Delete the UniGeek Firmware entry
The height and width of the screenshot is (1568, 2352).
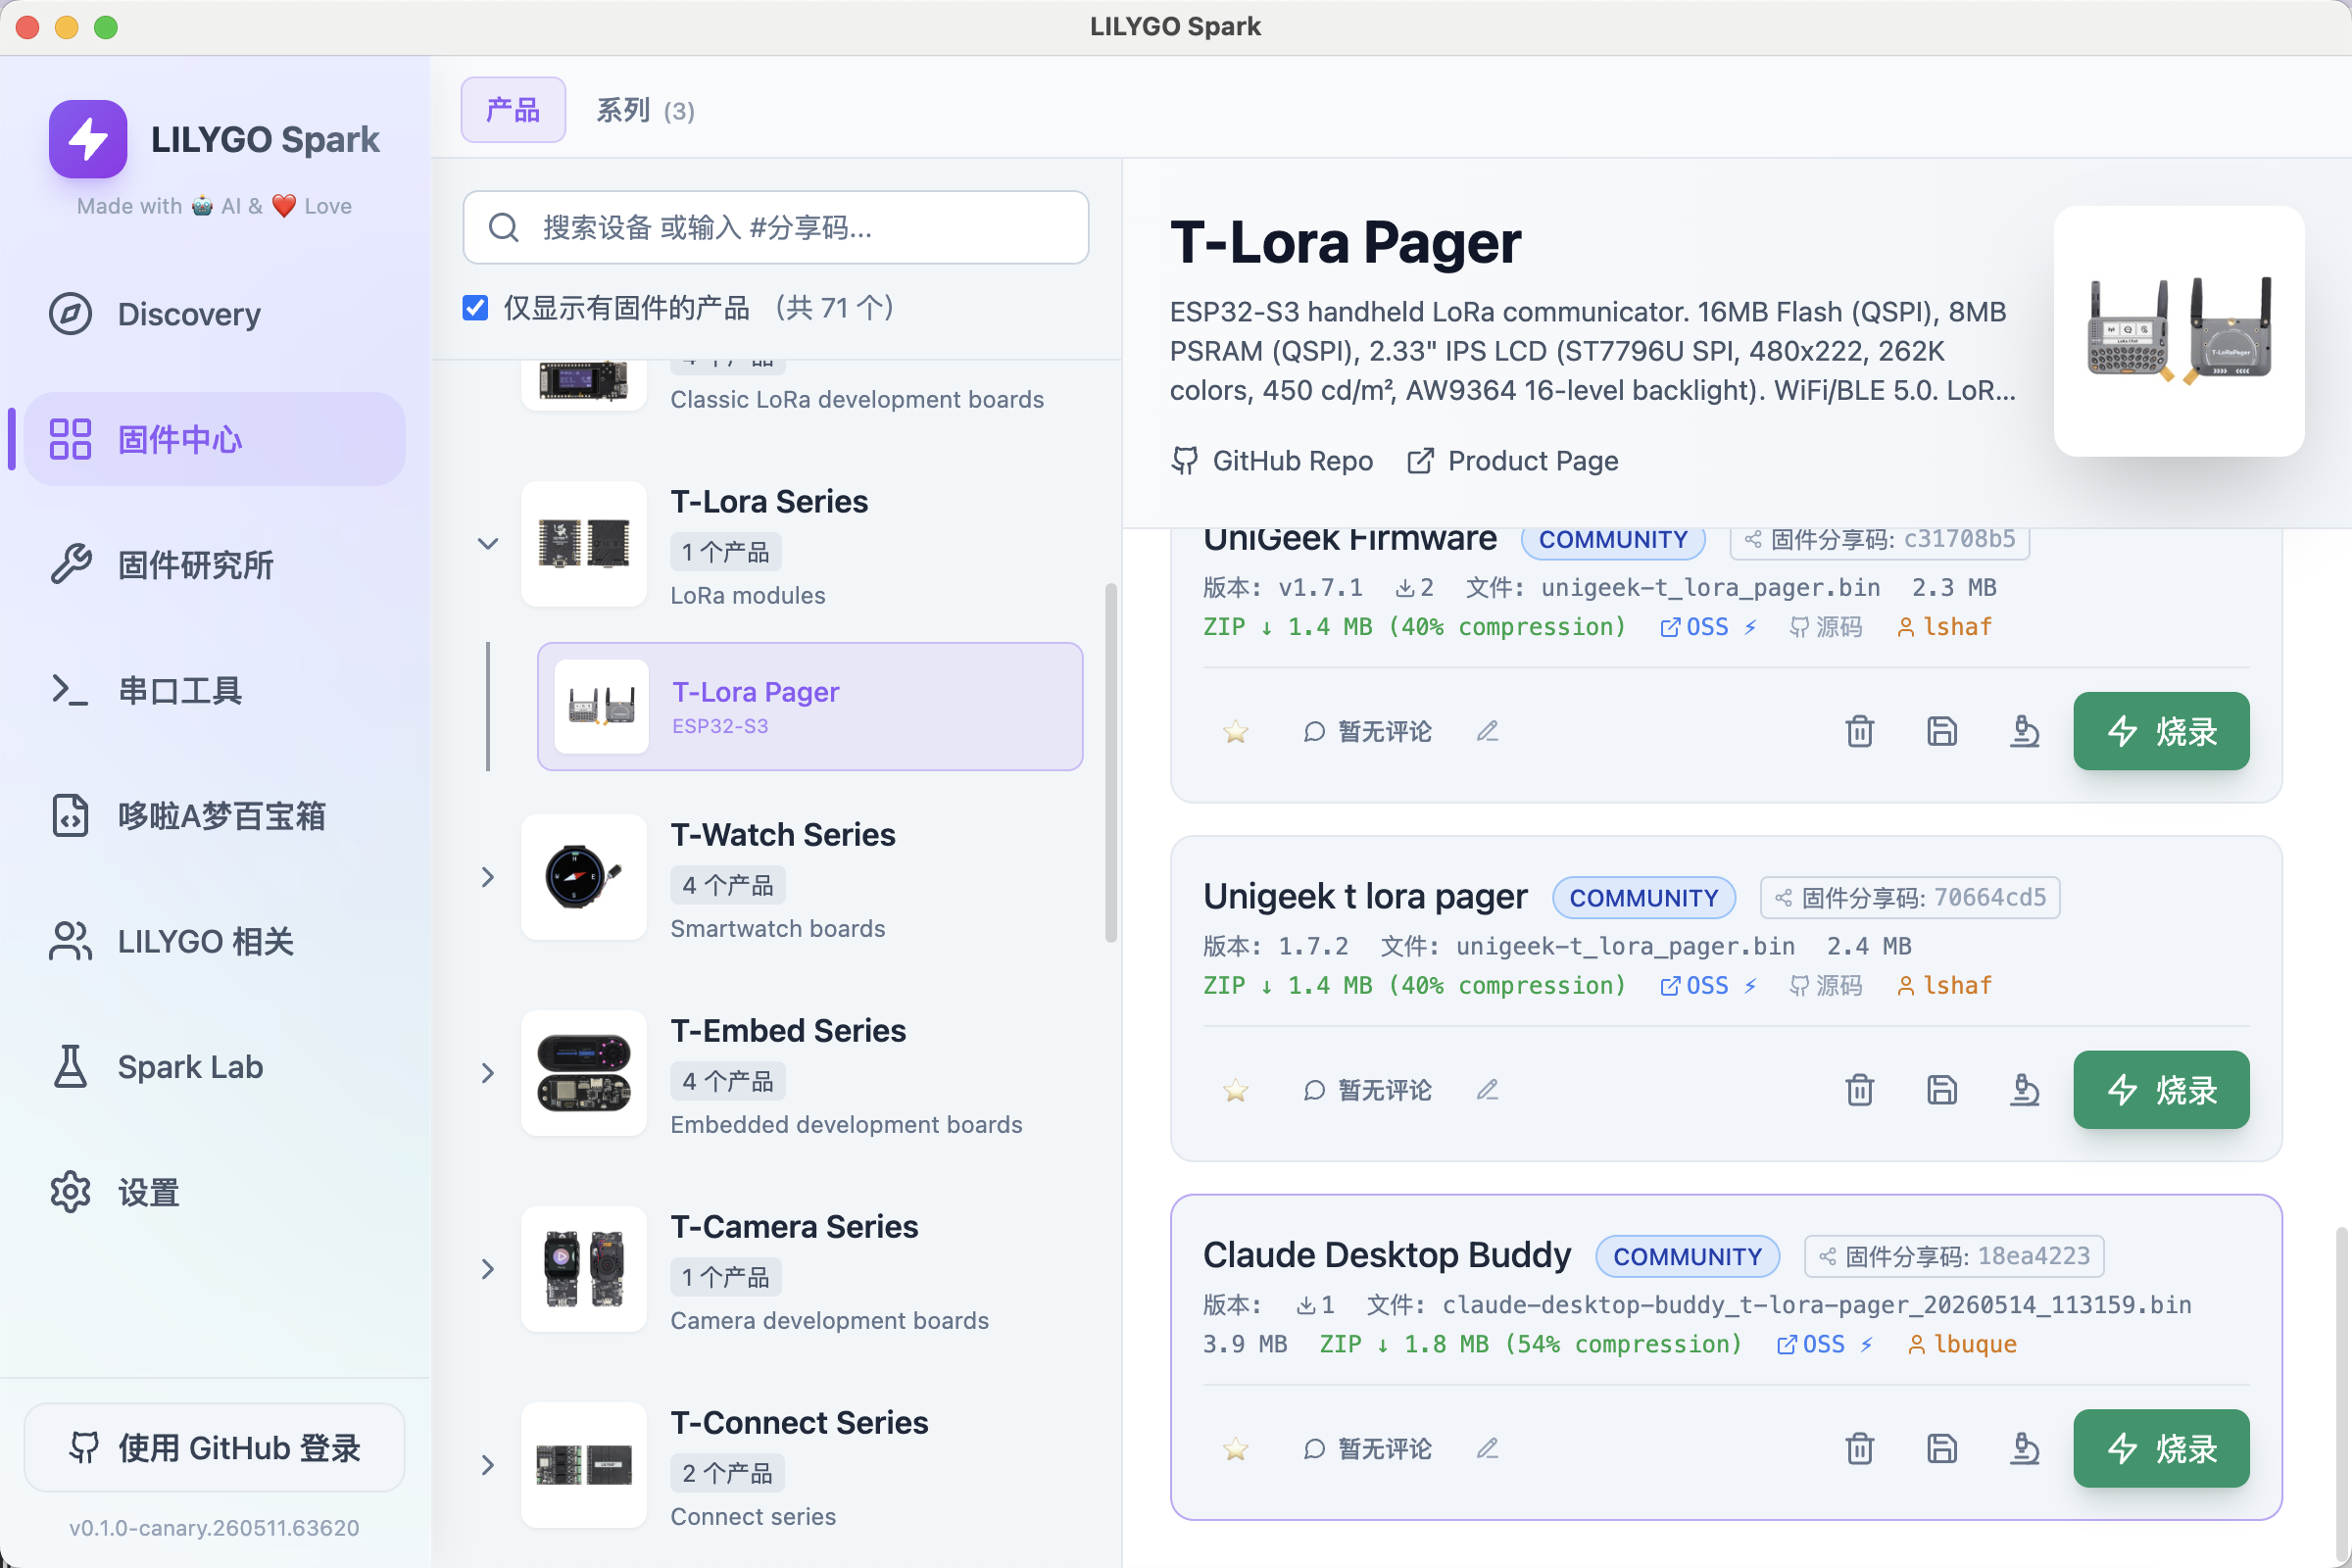[x=1860, y=732]
